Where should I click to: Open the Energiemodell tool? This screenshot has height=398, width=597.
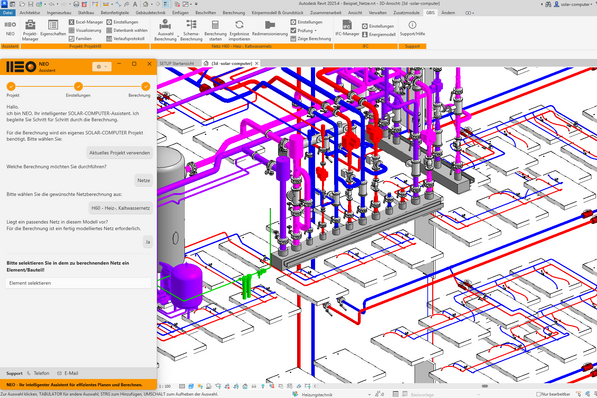(x=379, y=34)
